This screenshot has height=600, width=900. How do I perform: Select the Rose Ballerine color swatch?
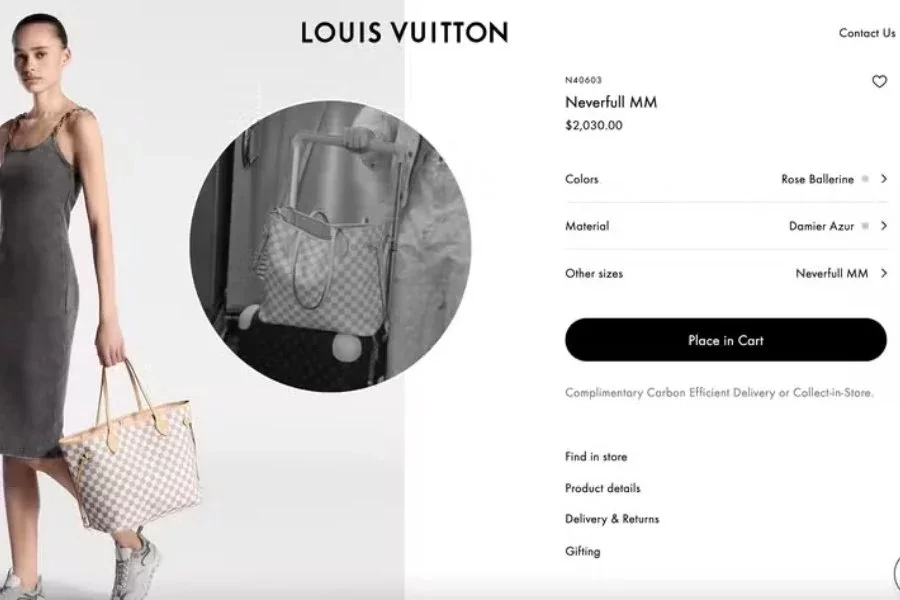click(x=865, y=179)
